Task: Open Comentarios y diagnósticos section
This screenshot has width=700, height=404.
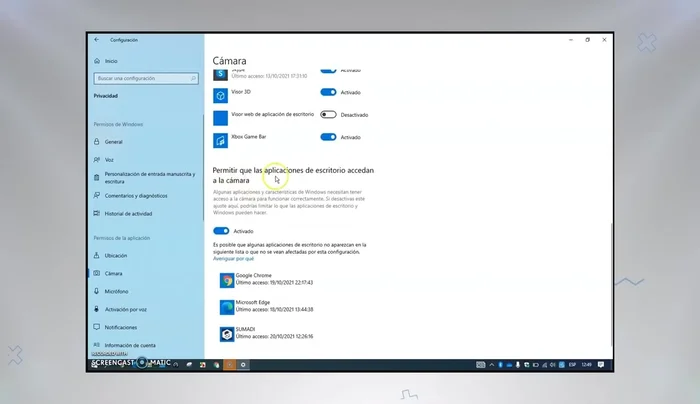Action: [135, 196]
